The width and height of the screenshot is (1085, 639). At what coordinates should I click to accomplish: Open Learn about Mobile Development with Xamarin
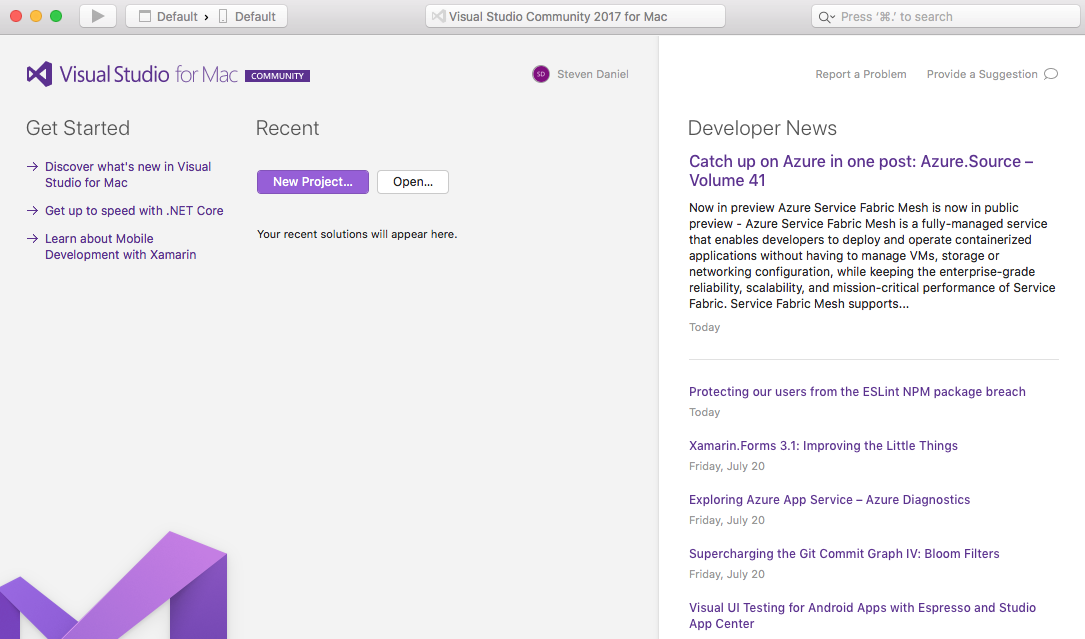(120, 246)
